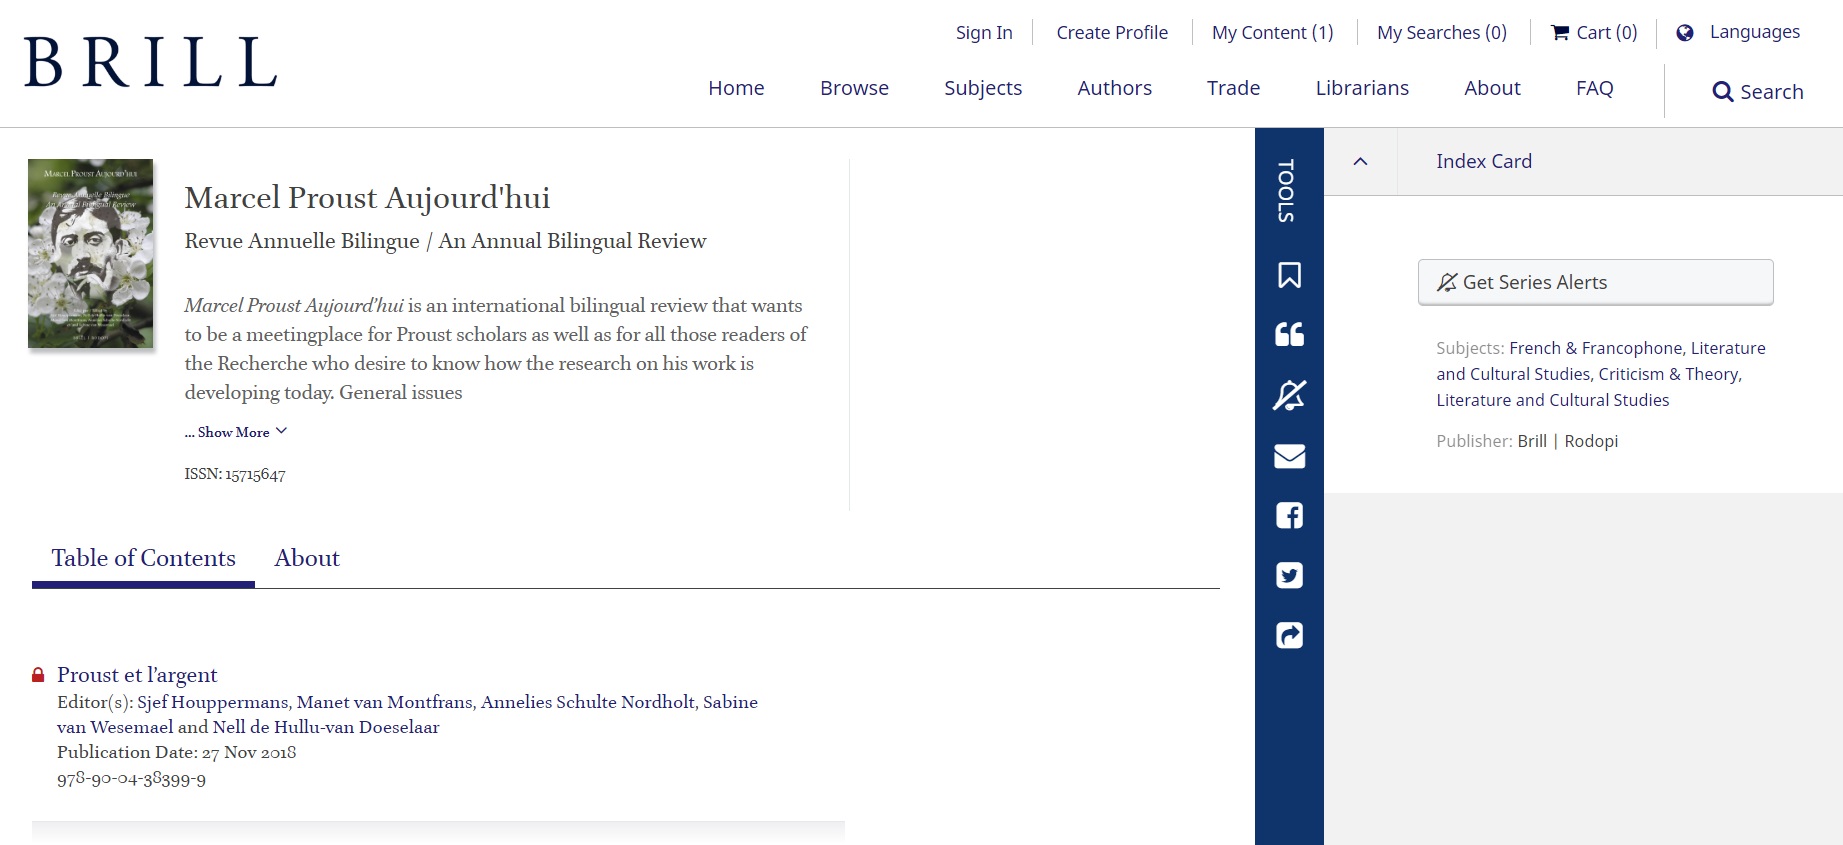This screenshot has width=1843, height=845.
Task: Click the Publication Date 27 Nov 2018 text
Action: point(177,752)
